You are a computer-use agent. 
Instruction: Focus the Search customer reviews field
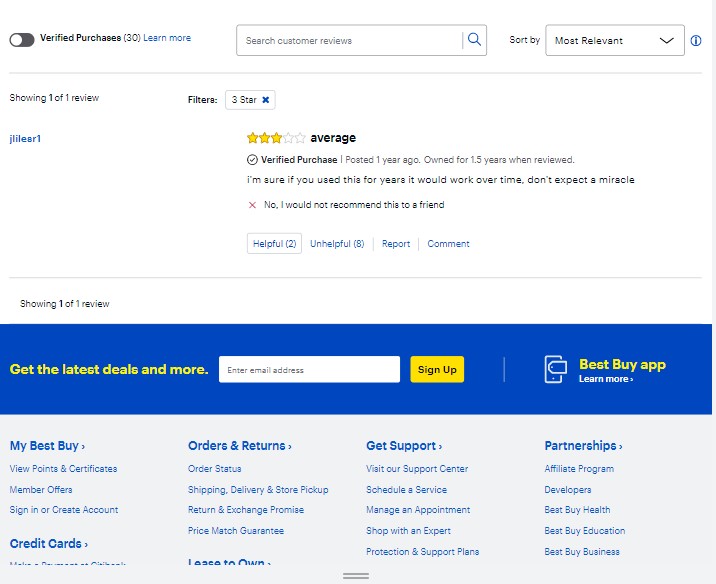click(349, 41)
